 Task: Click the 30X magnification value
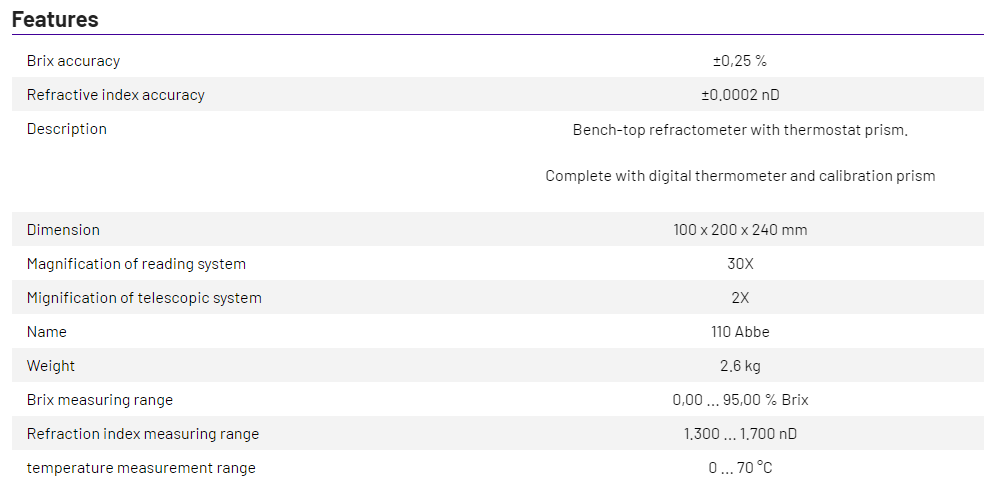click(x=740, y=264)
